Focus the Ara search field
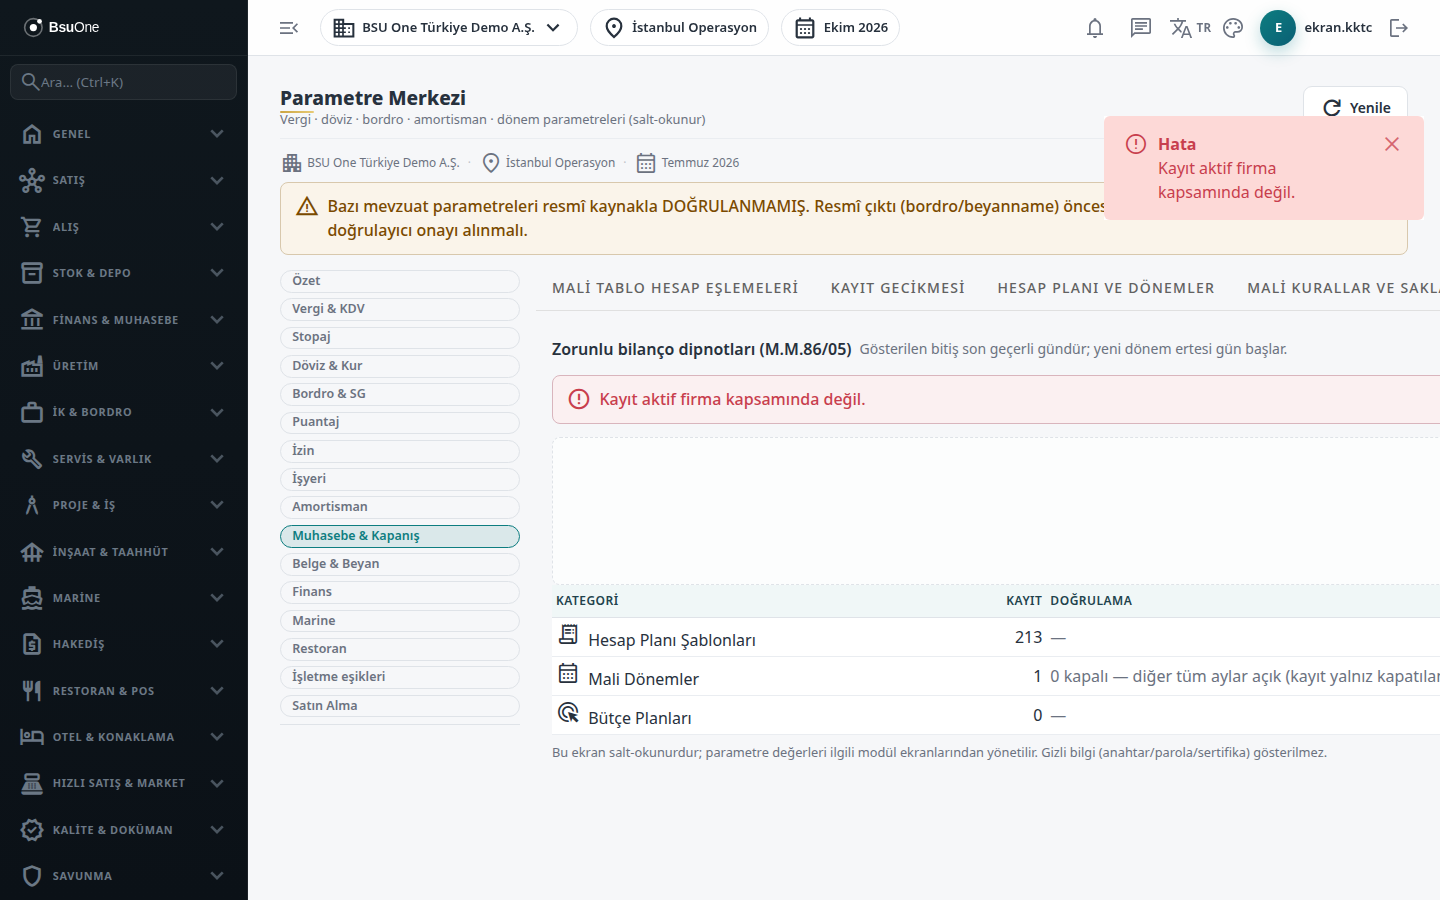Screen dimensions: 1440x900 [x=124, y=82]
